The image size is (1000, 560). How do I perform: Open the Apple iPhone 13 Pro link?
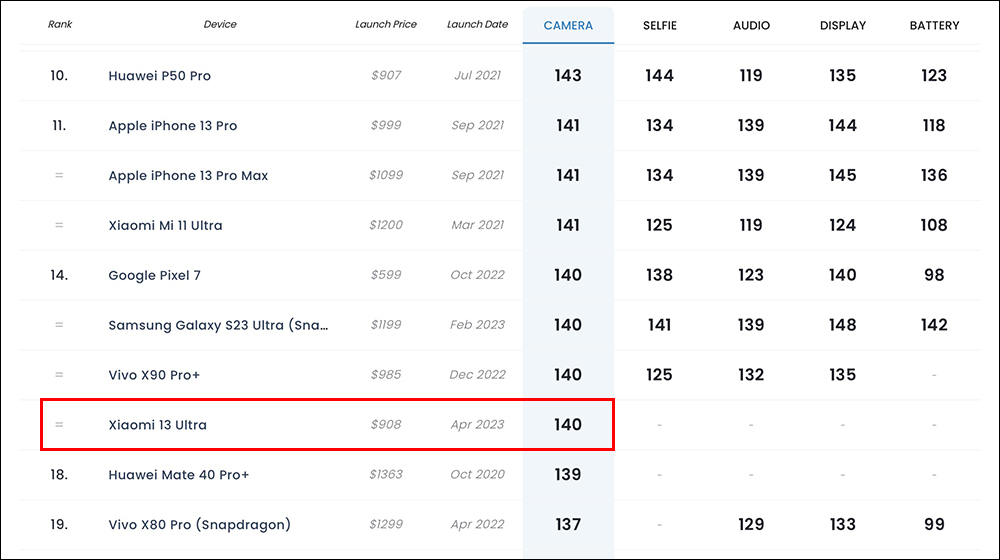point(173,126)
